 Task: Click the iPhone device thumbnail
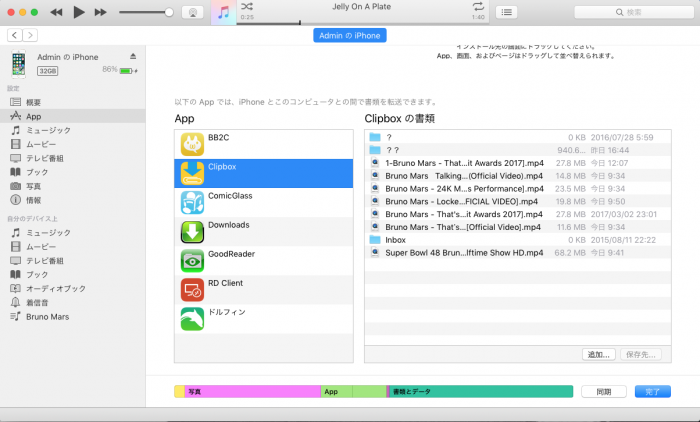point(19,64)
